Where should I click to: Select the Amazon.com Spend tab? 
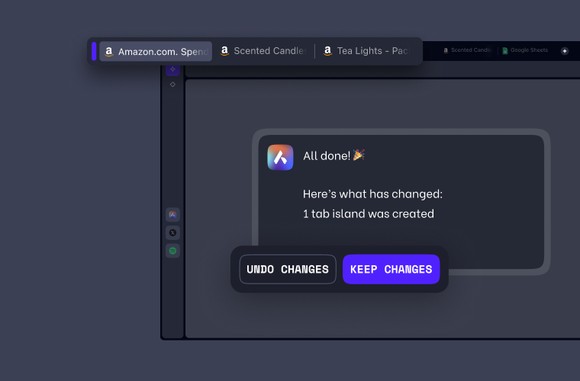(x=156, y=51)
